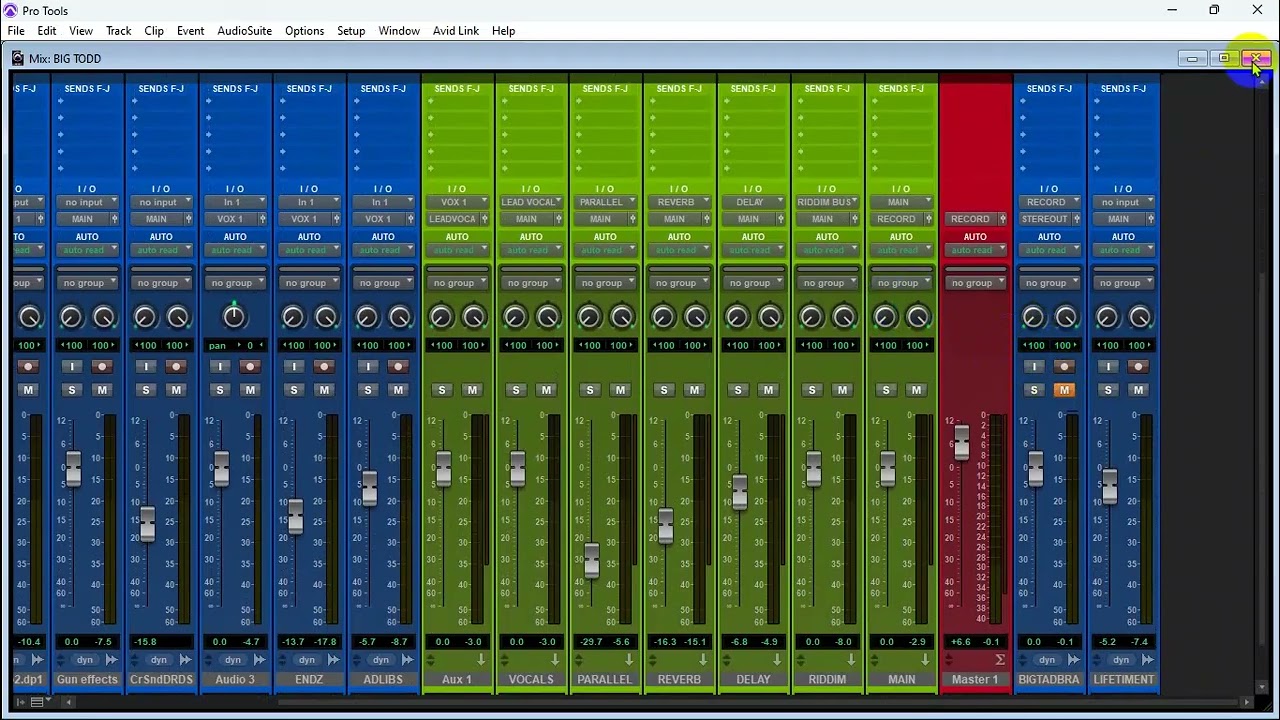Click the ADLIBS track name button
This screenshot has width=1280, height=720.
383,680
